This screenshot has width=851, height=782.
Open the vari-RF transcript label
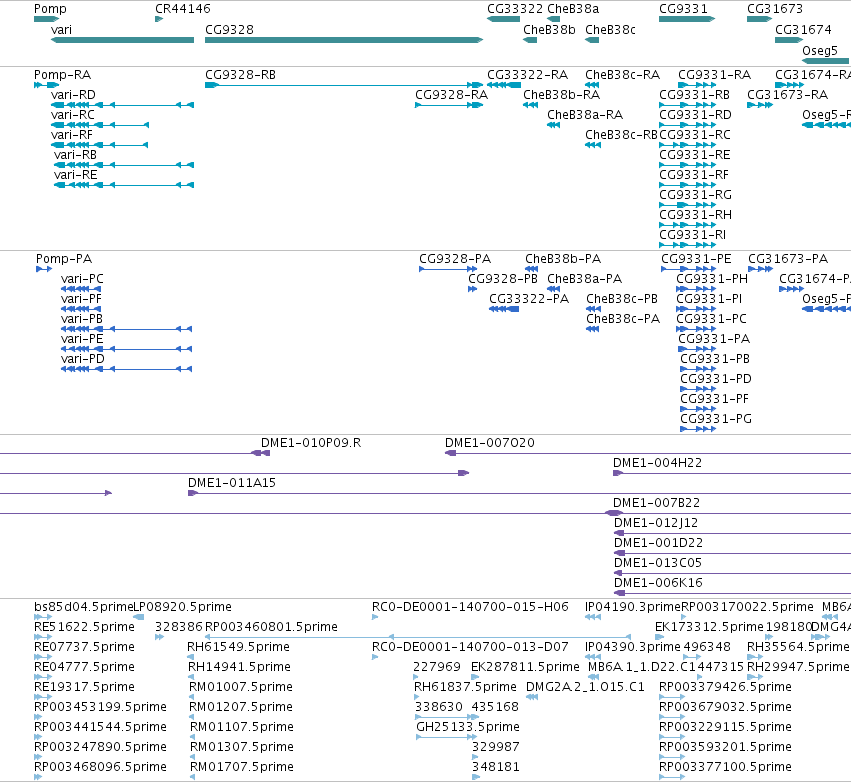coord(72,135)
